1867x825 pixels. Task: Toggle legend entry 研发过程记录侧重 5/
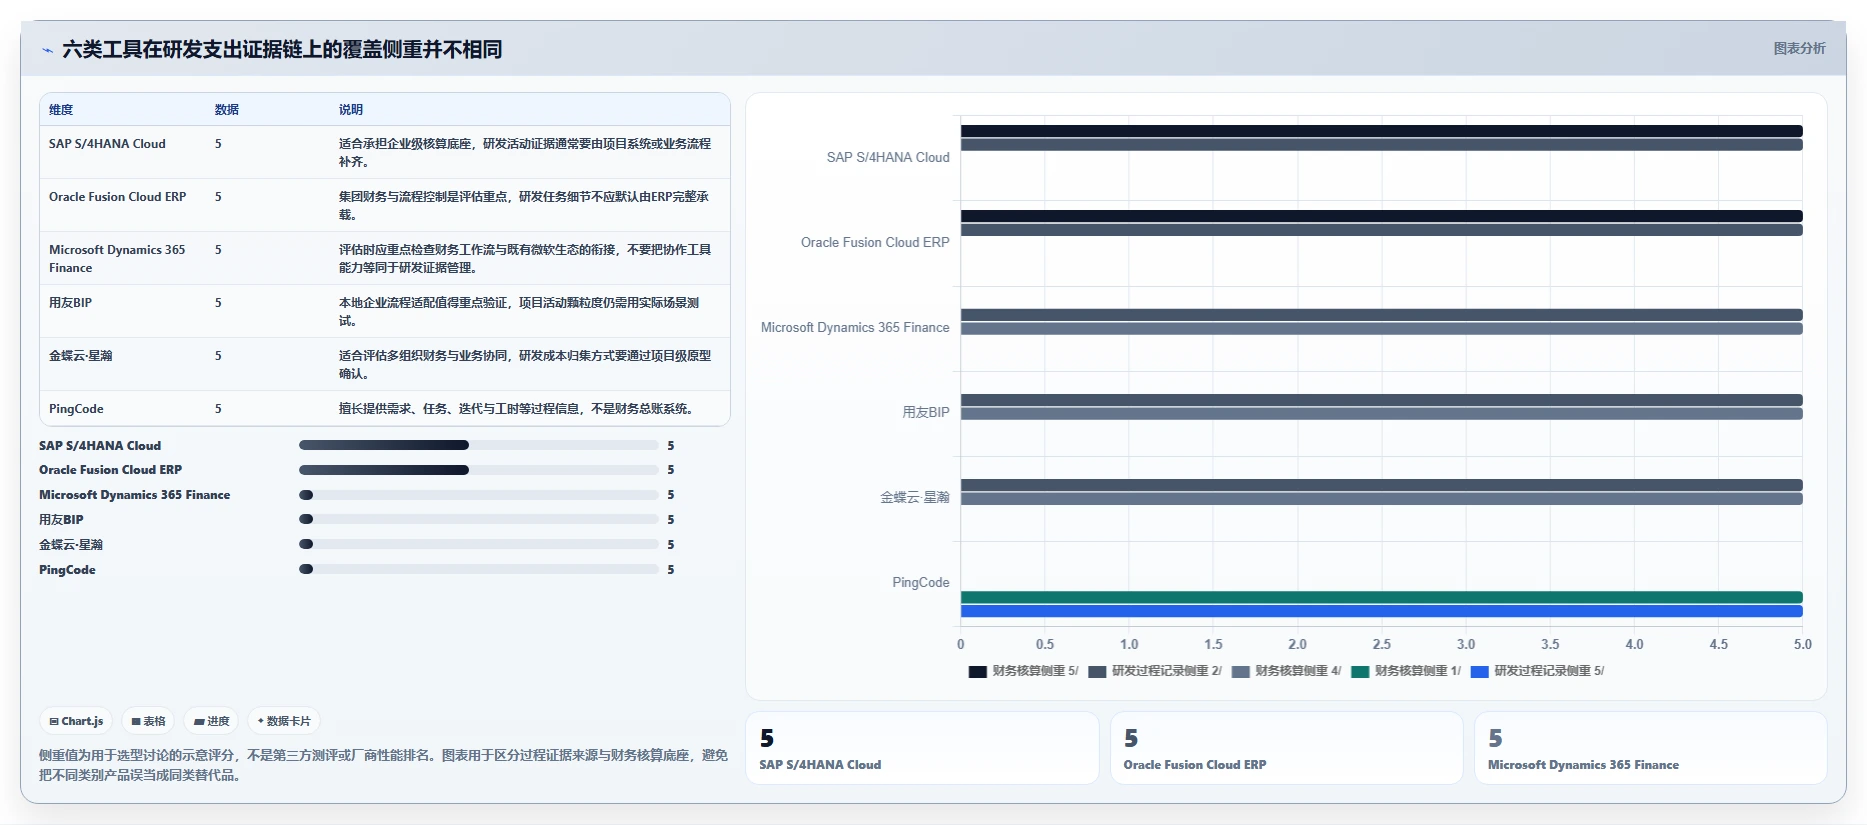(1538, 671)
